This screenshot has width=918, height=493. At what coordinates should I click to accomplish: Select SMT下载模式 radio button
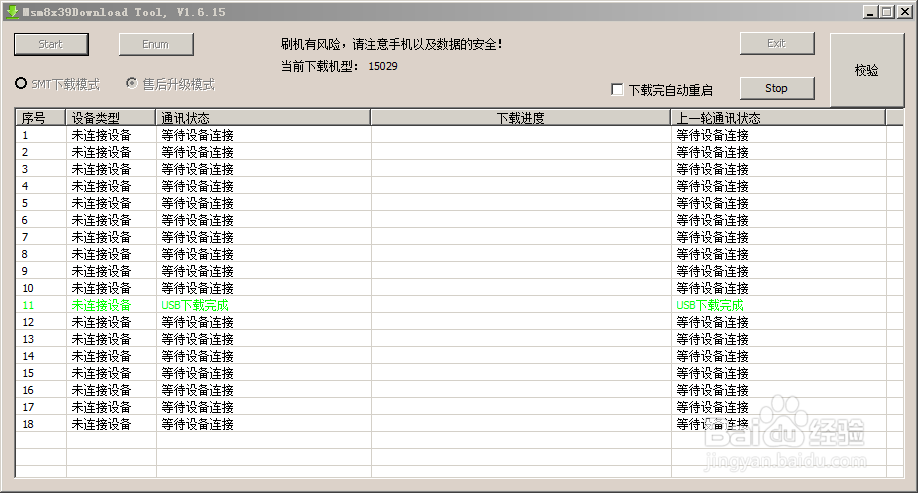click(x=21, y=84)
